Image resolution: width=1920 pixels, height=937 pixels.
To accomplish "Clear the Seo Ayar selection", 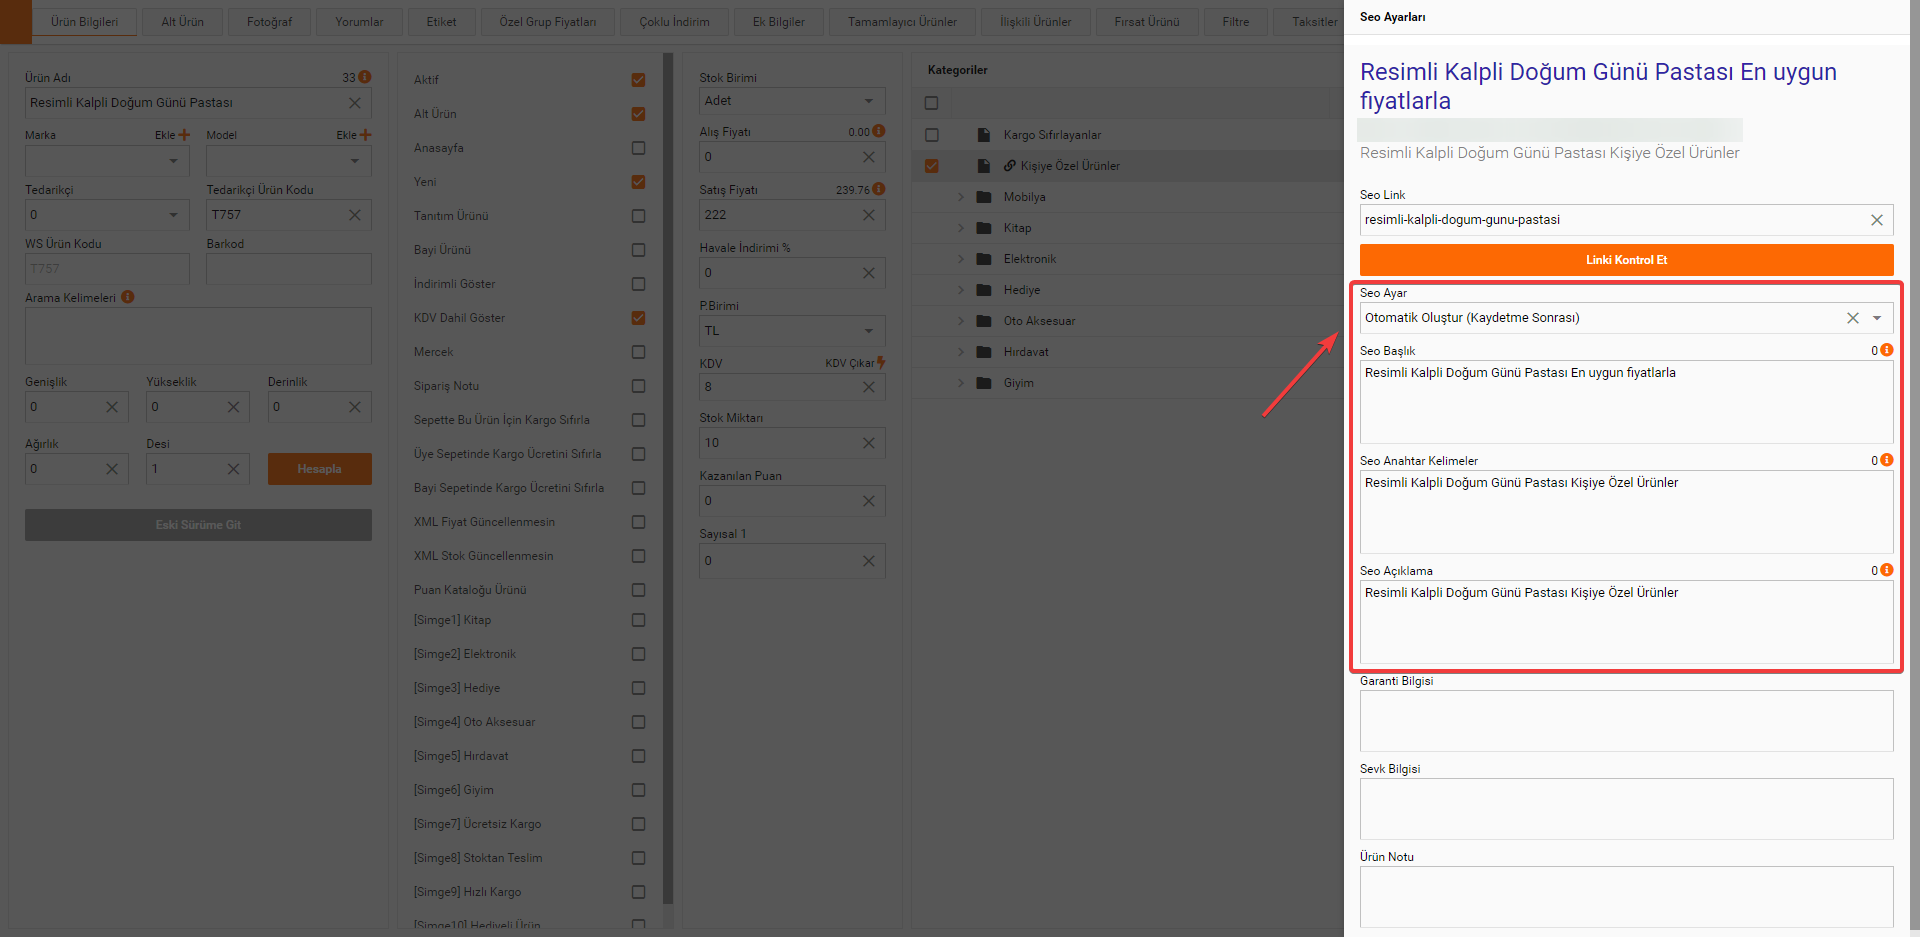I will point(1853,318).
